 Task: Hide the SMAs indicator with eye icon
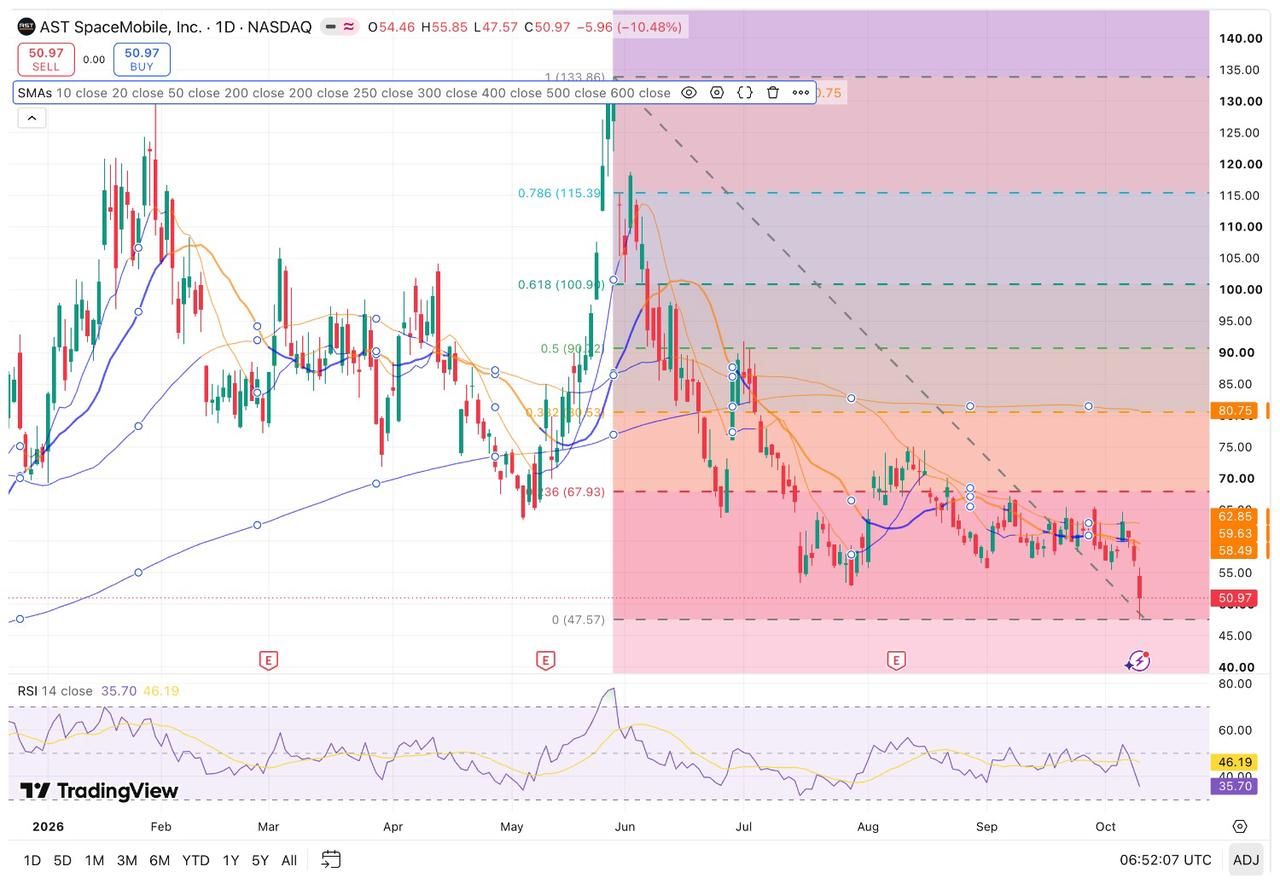pyautogui.click(x=689, y=93)
